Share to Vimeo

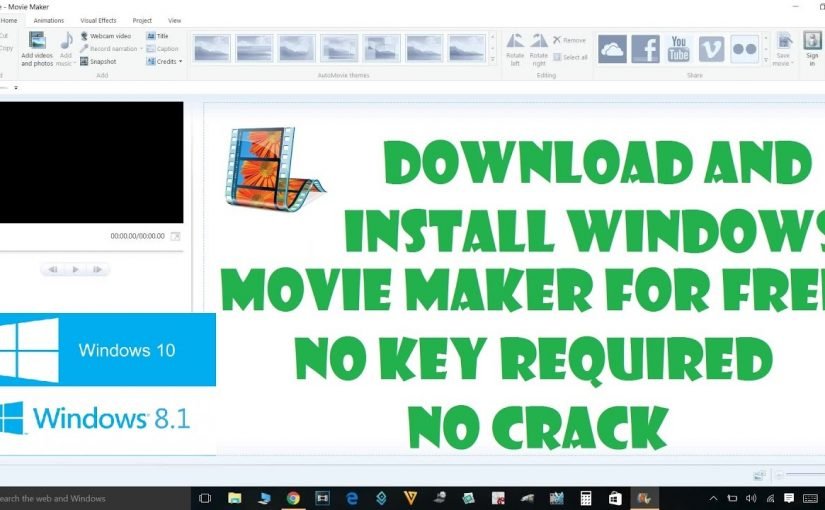(711, 49)
